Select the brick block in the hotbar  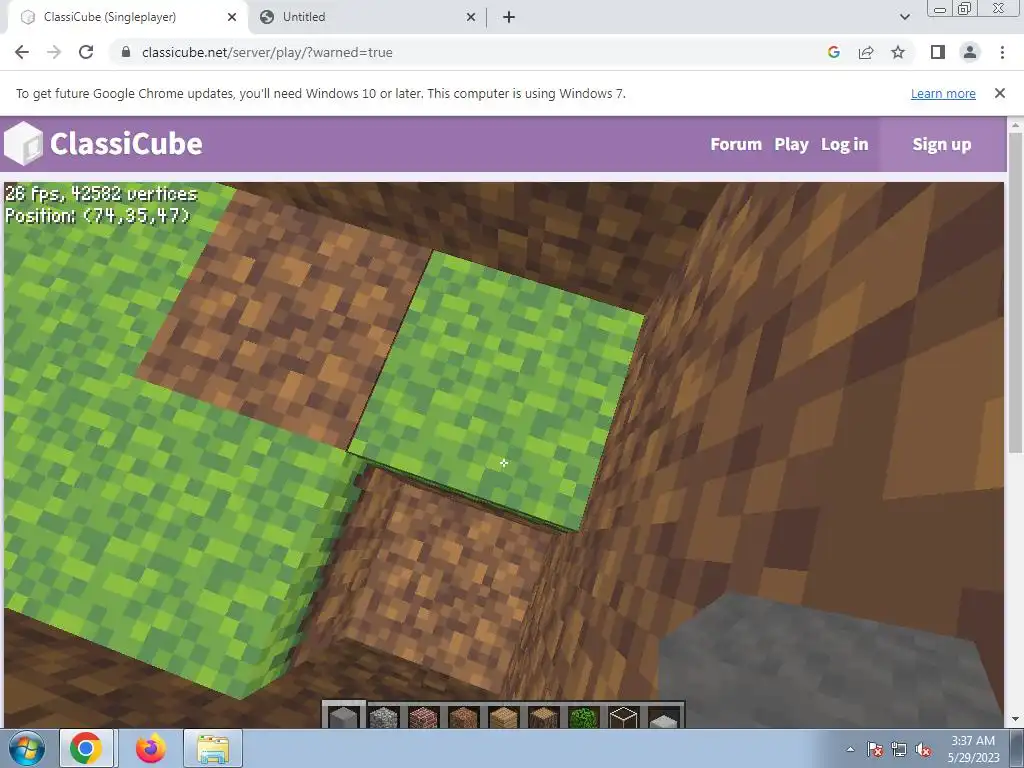coord(423,716)
